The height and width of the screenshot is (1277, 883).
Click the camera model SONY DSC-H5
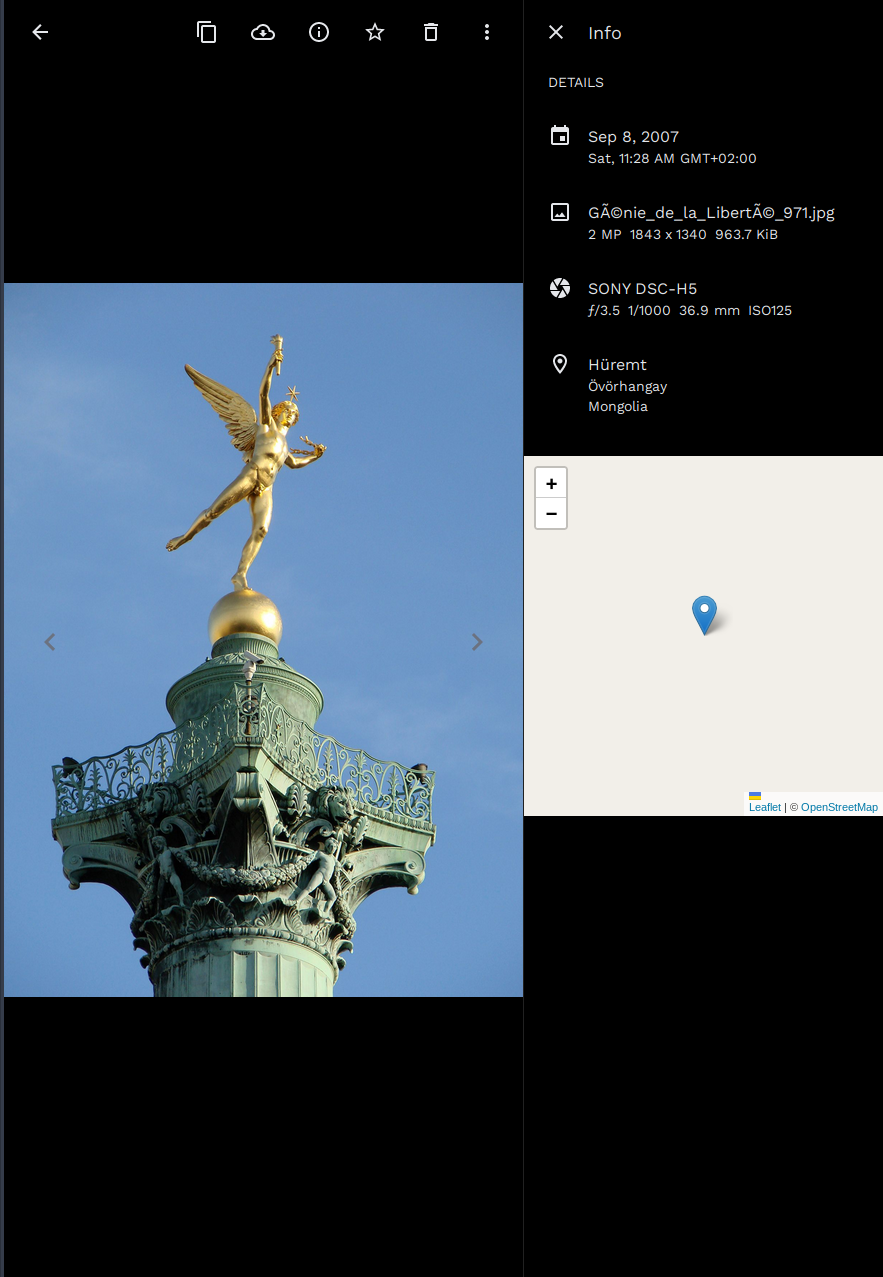pos(642,289)
